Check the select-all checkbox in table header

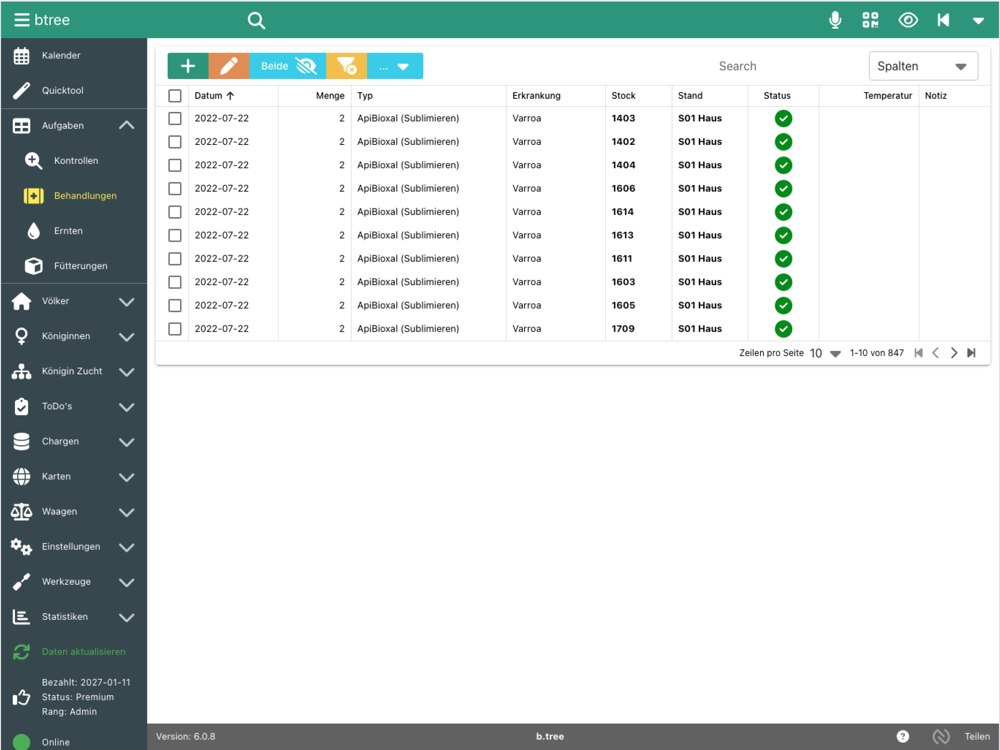(175, 96)
